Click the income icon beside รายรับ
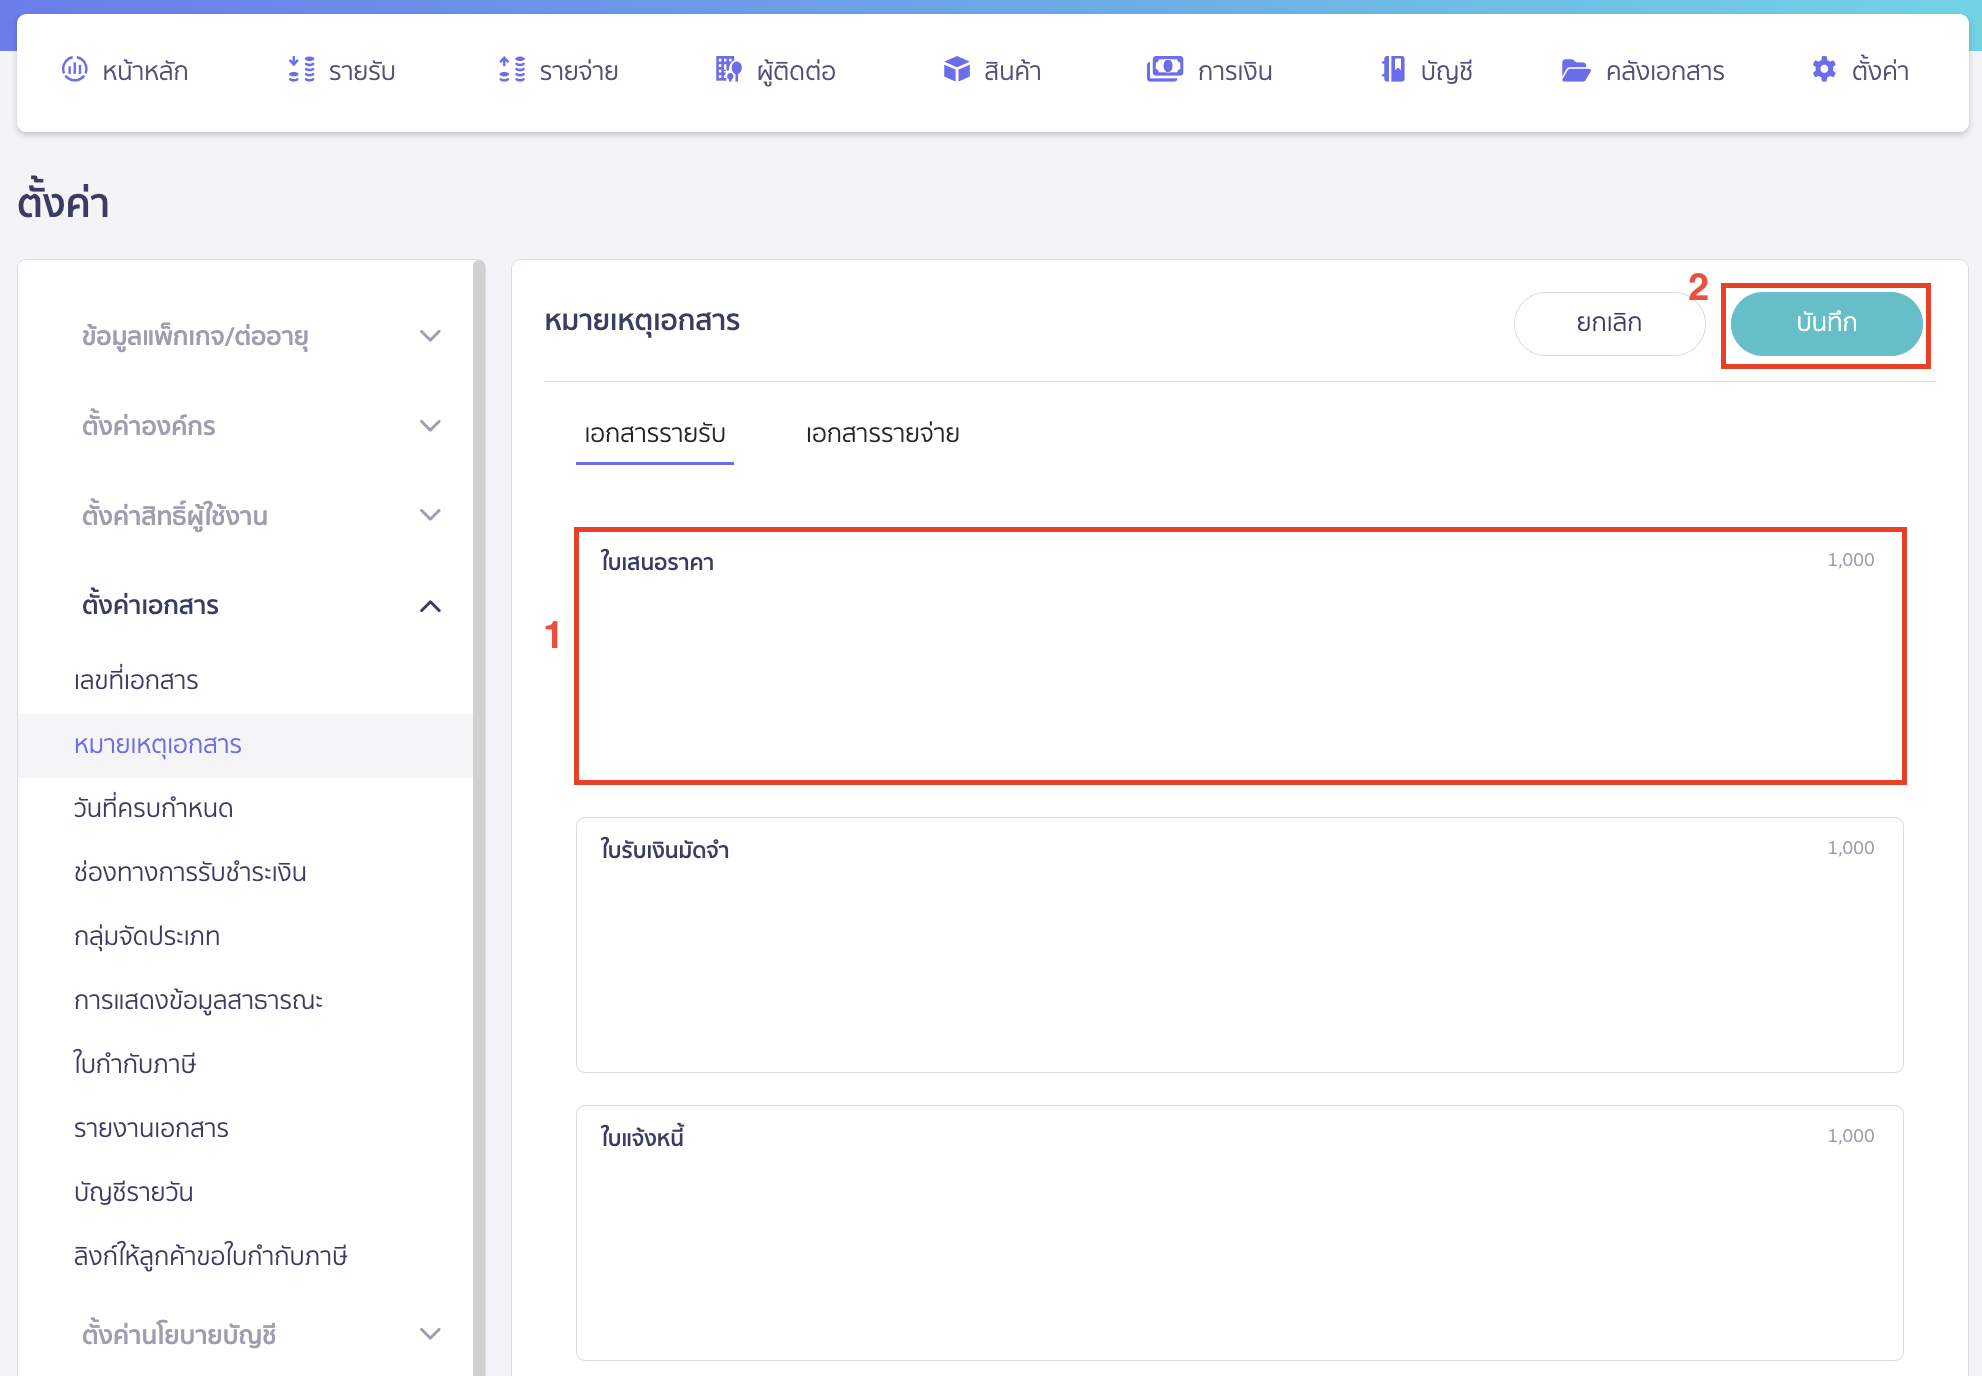 click(301, 69)
